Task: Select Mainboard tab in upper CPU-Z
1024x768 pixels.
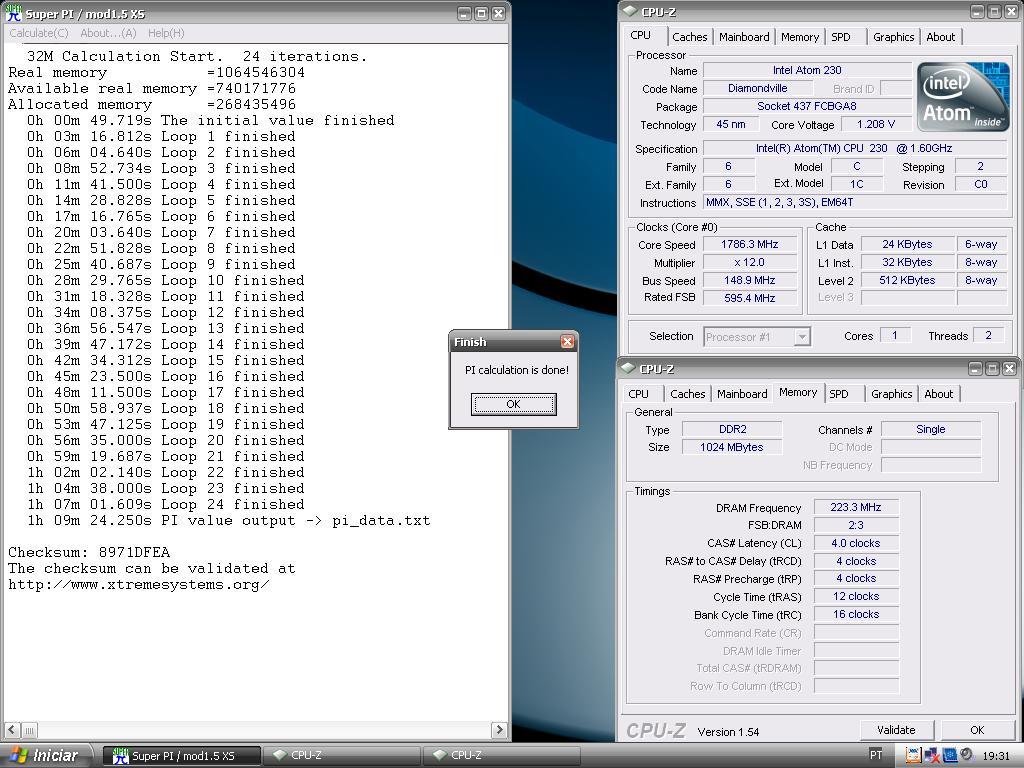Action: 744,37
